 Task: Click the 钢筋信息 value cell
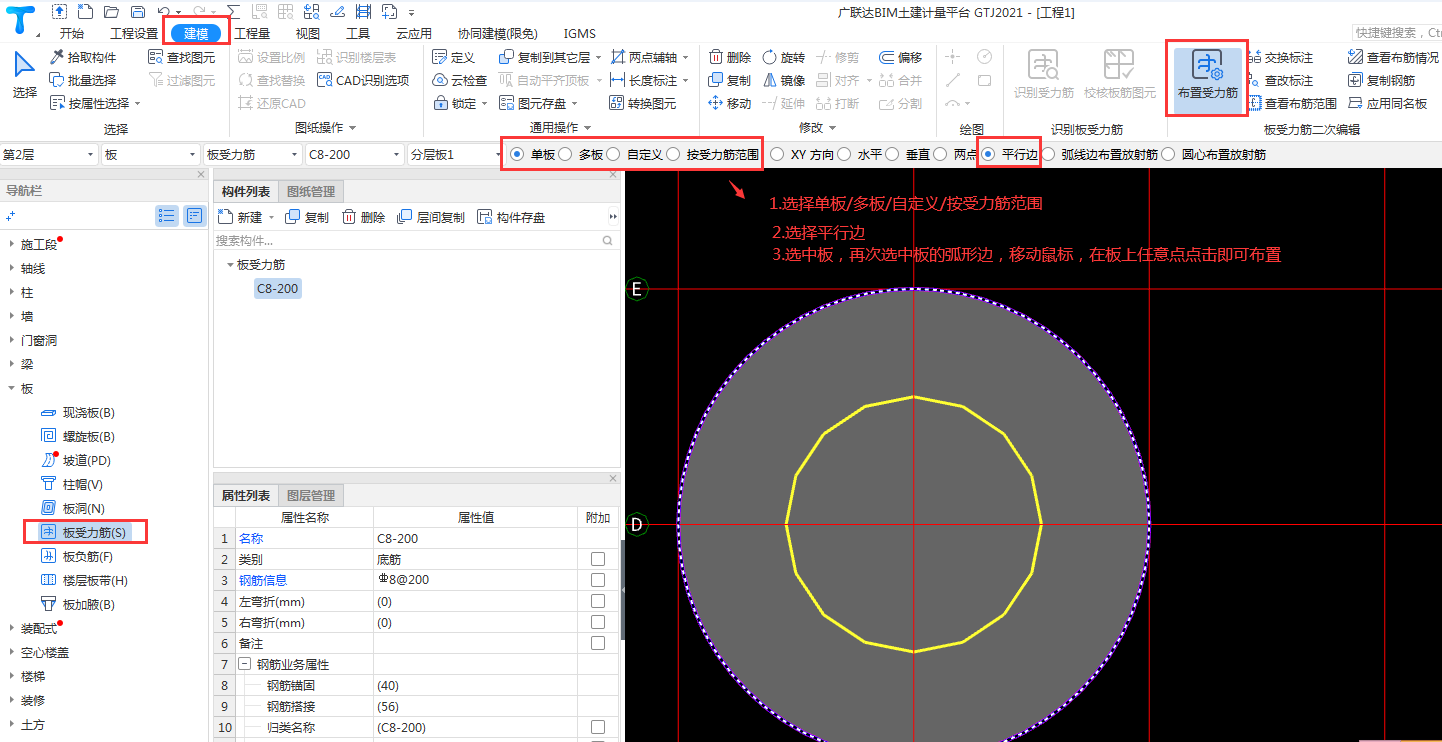coord(475,580)
